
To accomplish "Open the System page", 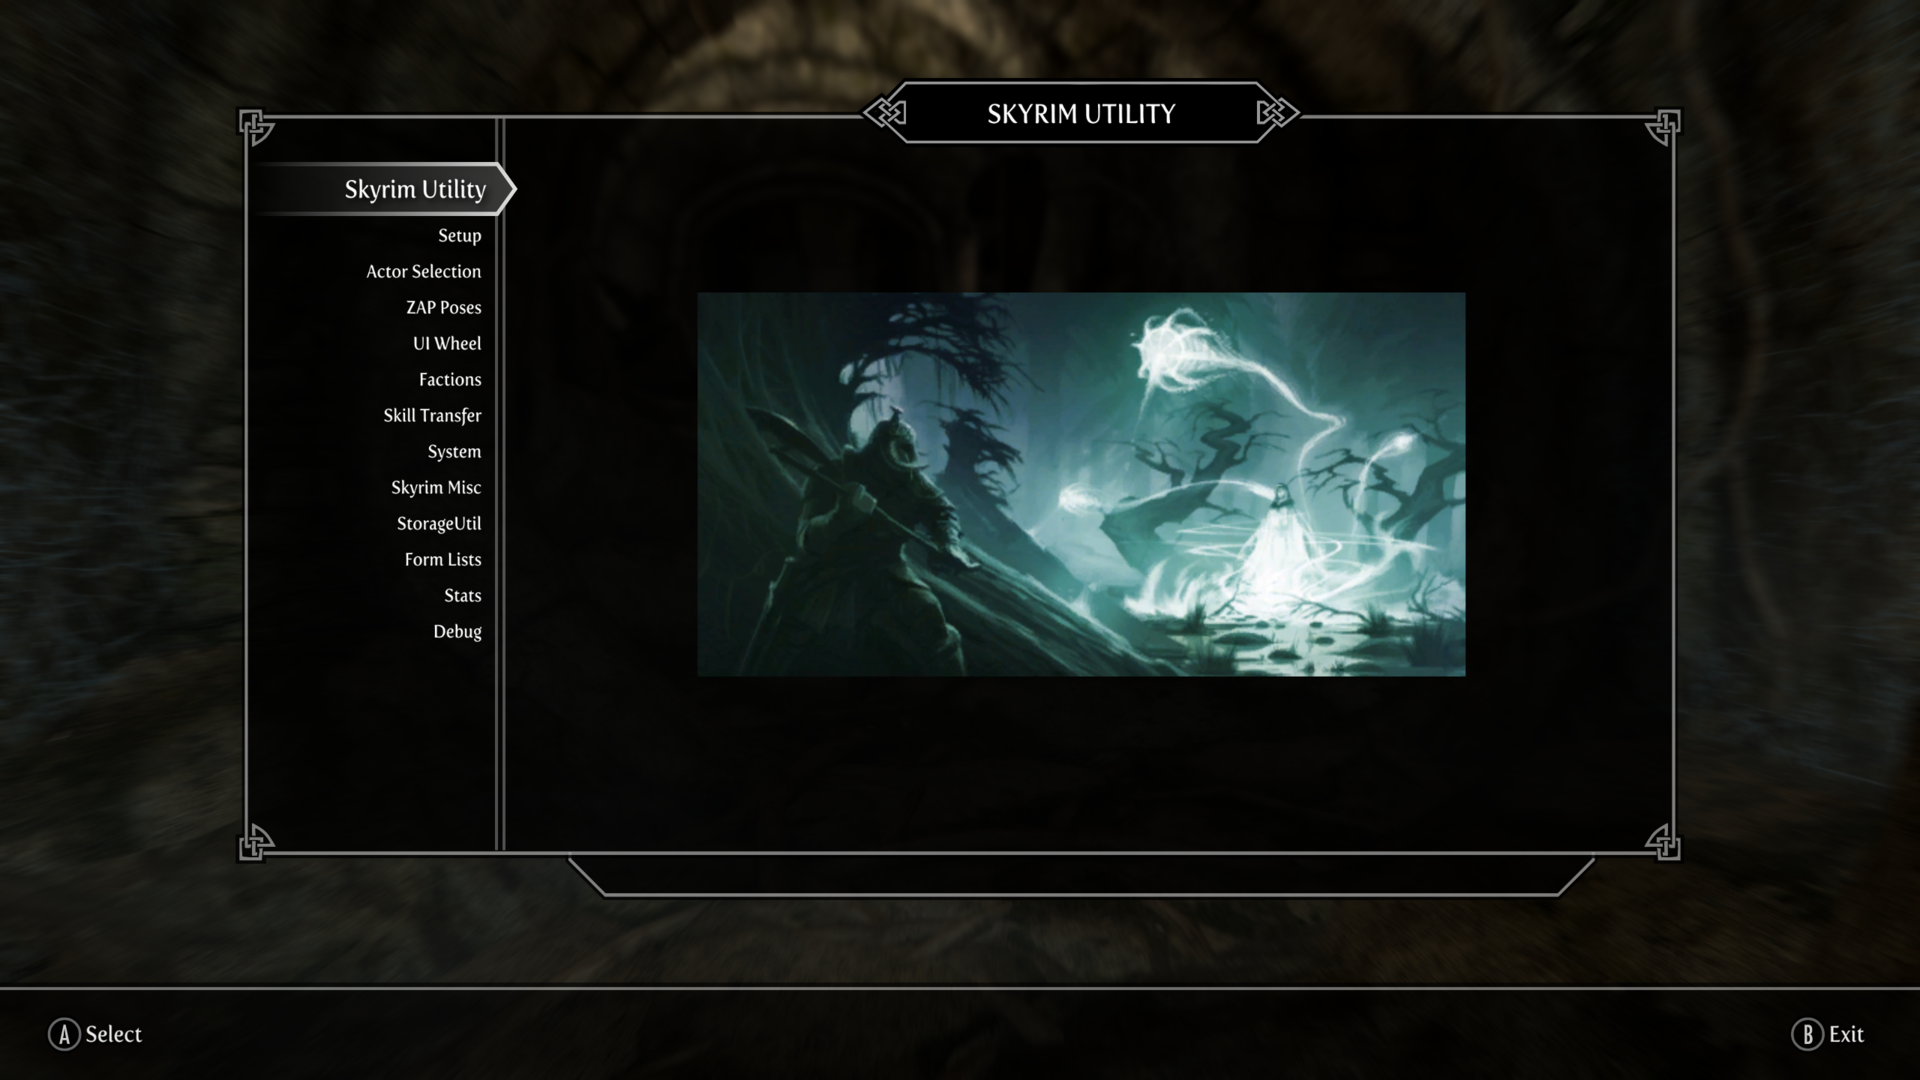I will click(454, 452).
